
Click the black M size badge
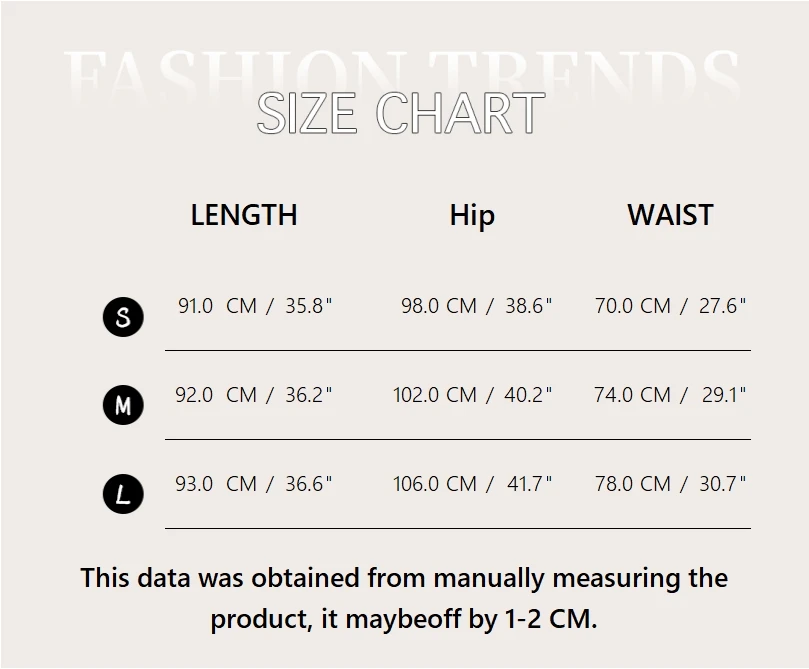123,405
